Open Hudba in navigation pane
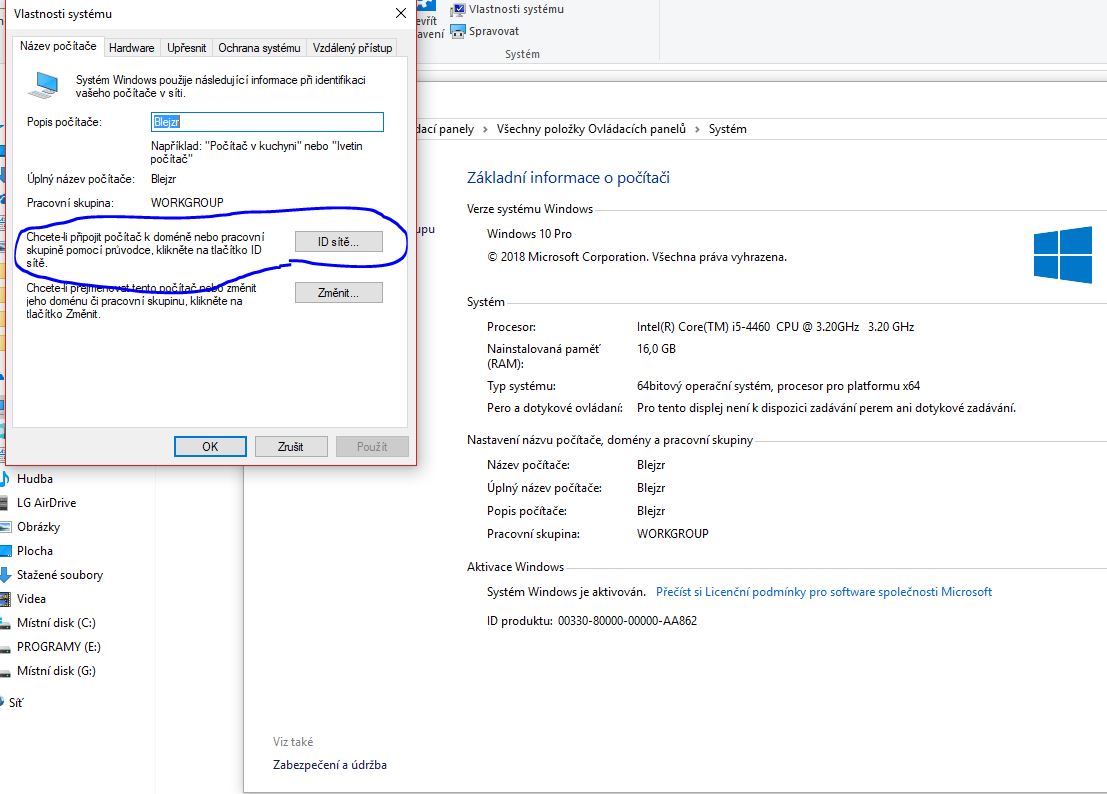The image size is (1107, 794). click(35, 479)
